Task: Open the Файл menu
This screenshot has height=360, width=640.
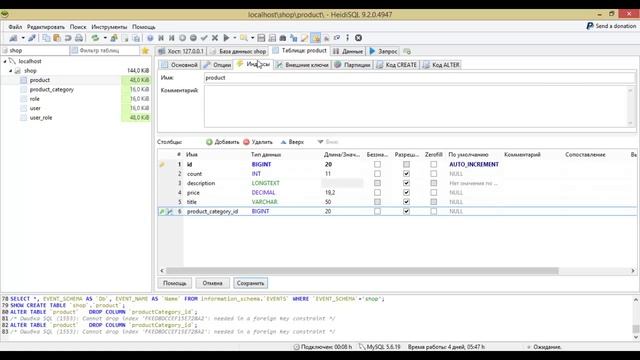Action: (x=15, y=27)
